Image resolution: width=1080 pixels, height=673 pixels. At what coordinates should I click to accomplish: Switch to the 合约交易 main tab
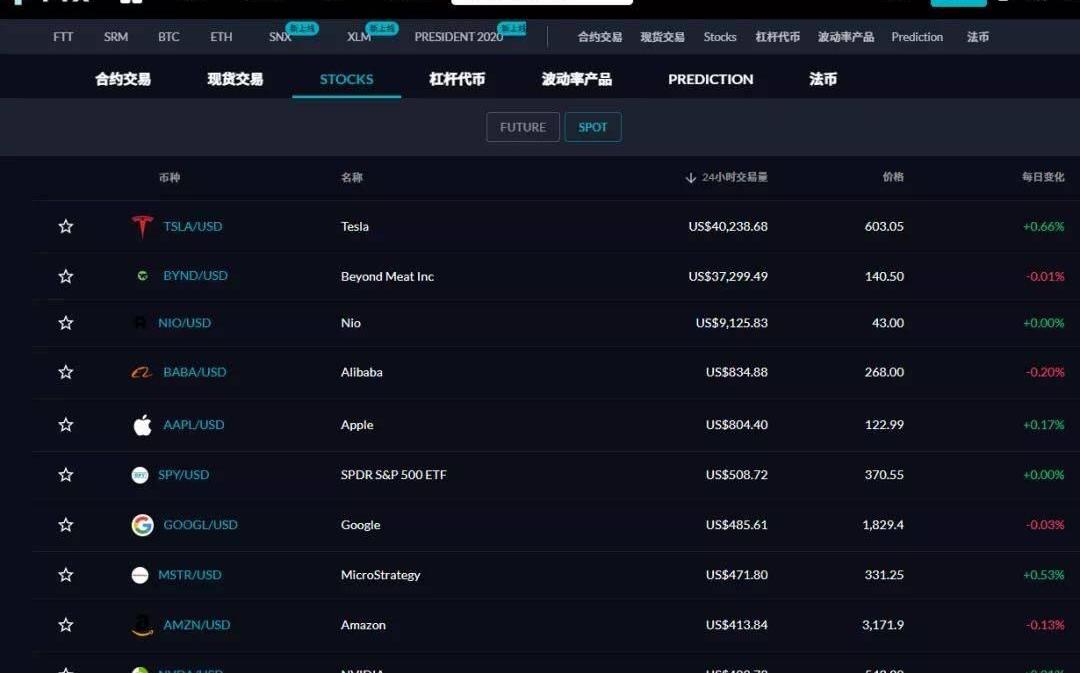coord(123,79)
